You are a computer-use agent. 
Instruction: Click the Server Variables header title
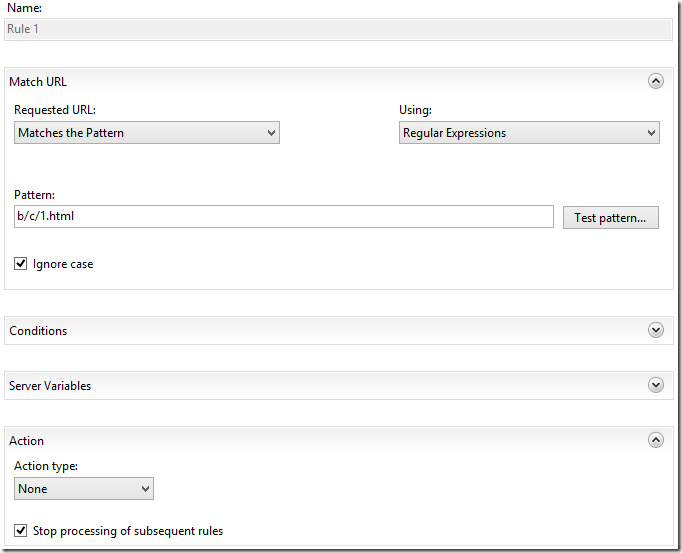[50, 386]
